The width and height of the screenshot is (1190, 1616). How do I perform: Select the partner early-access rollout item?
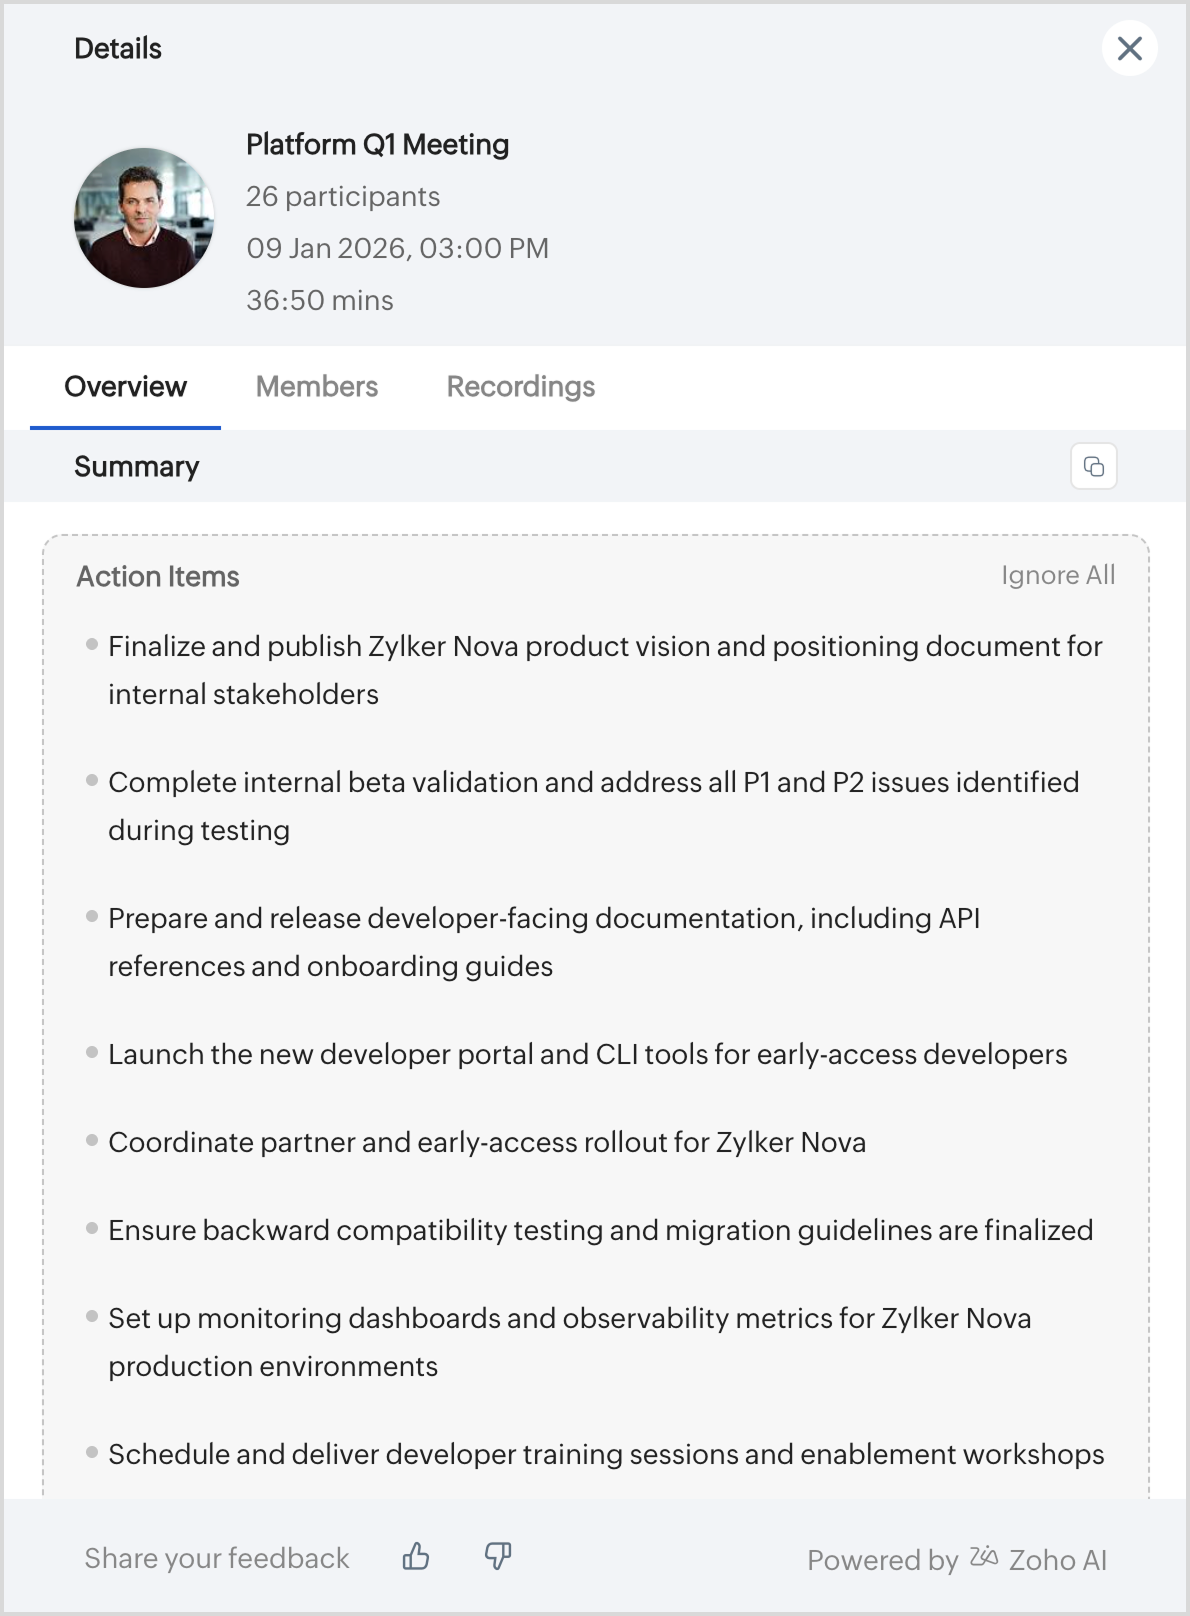pyautogui.click(x=486, y=1143)
